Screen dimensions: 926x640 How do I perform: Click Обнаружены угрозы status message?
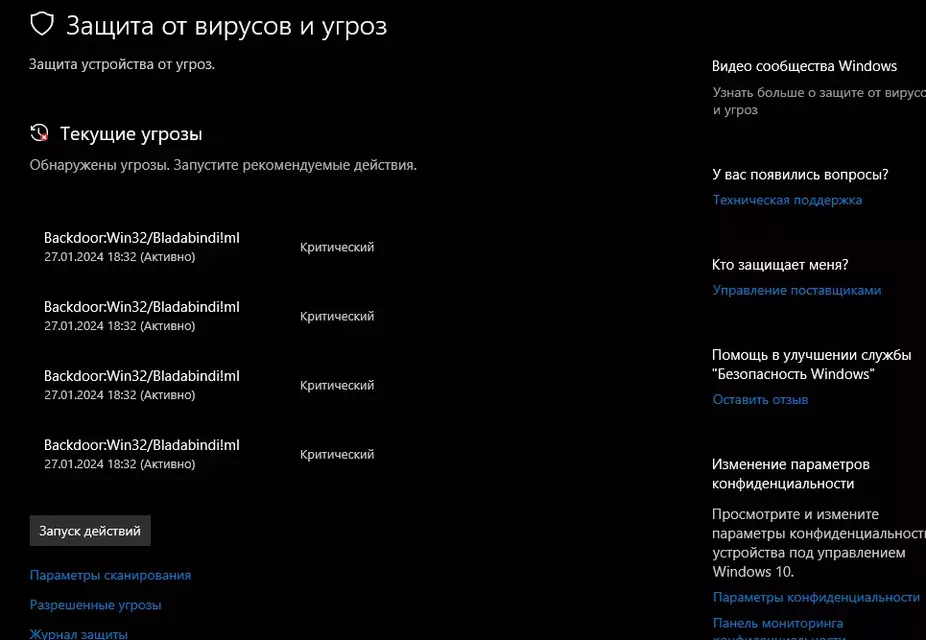[x=223, y=165]
